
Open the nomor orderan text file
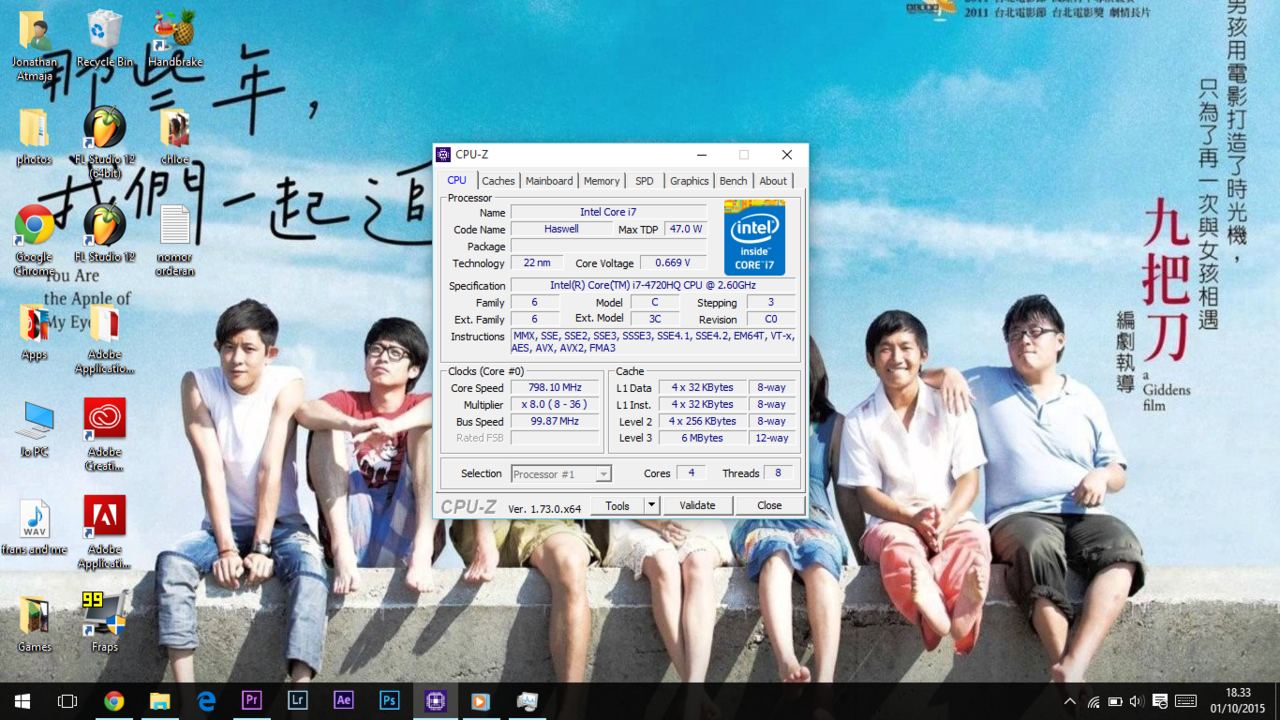[175, 240]
